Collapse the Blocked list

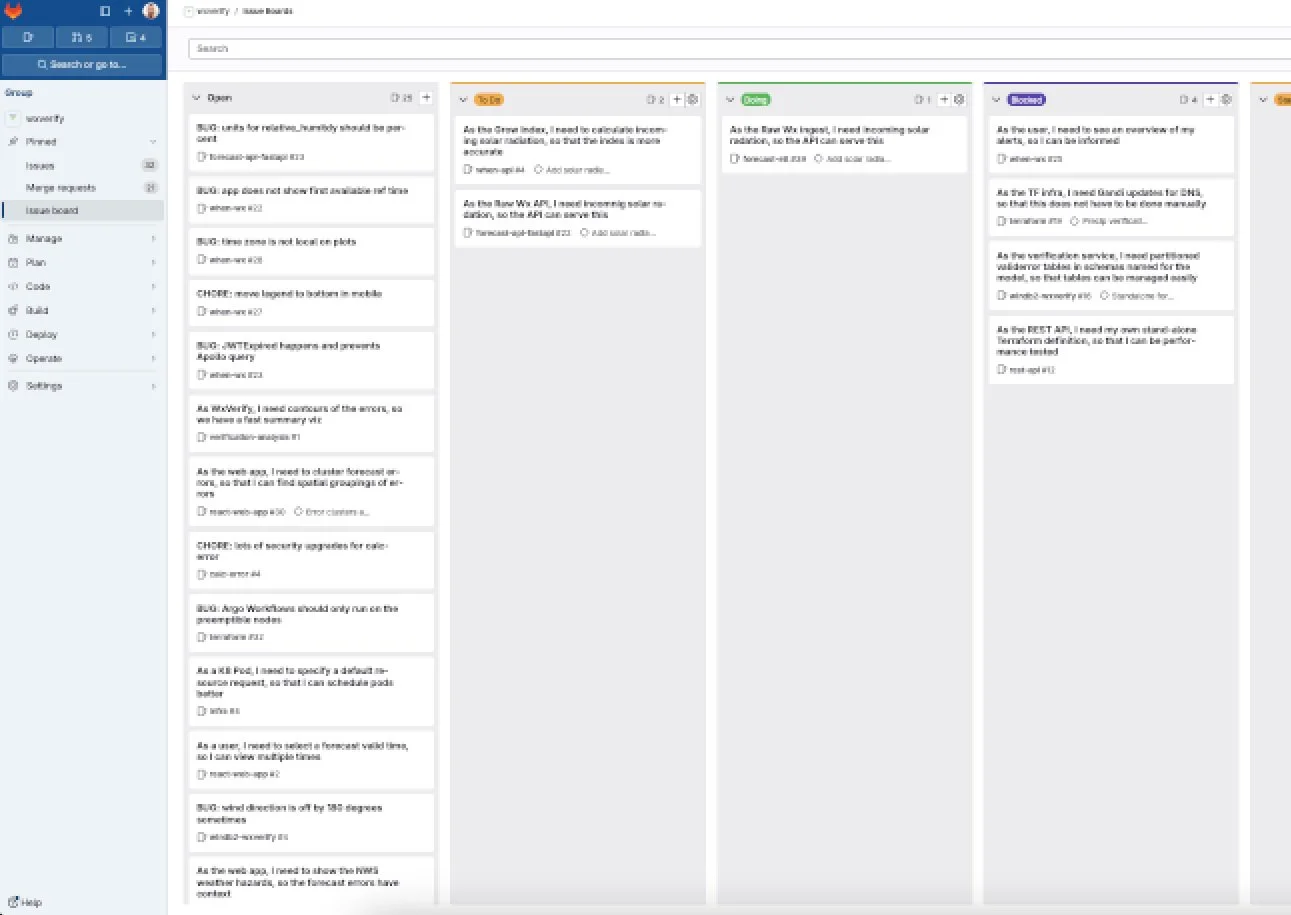point(996,99)
